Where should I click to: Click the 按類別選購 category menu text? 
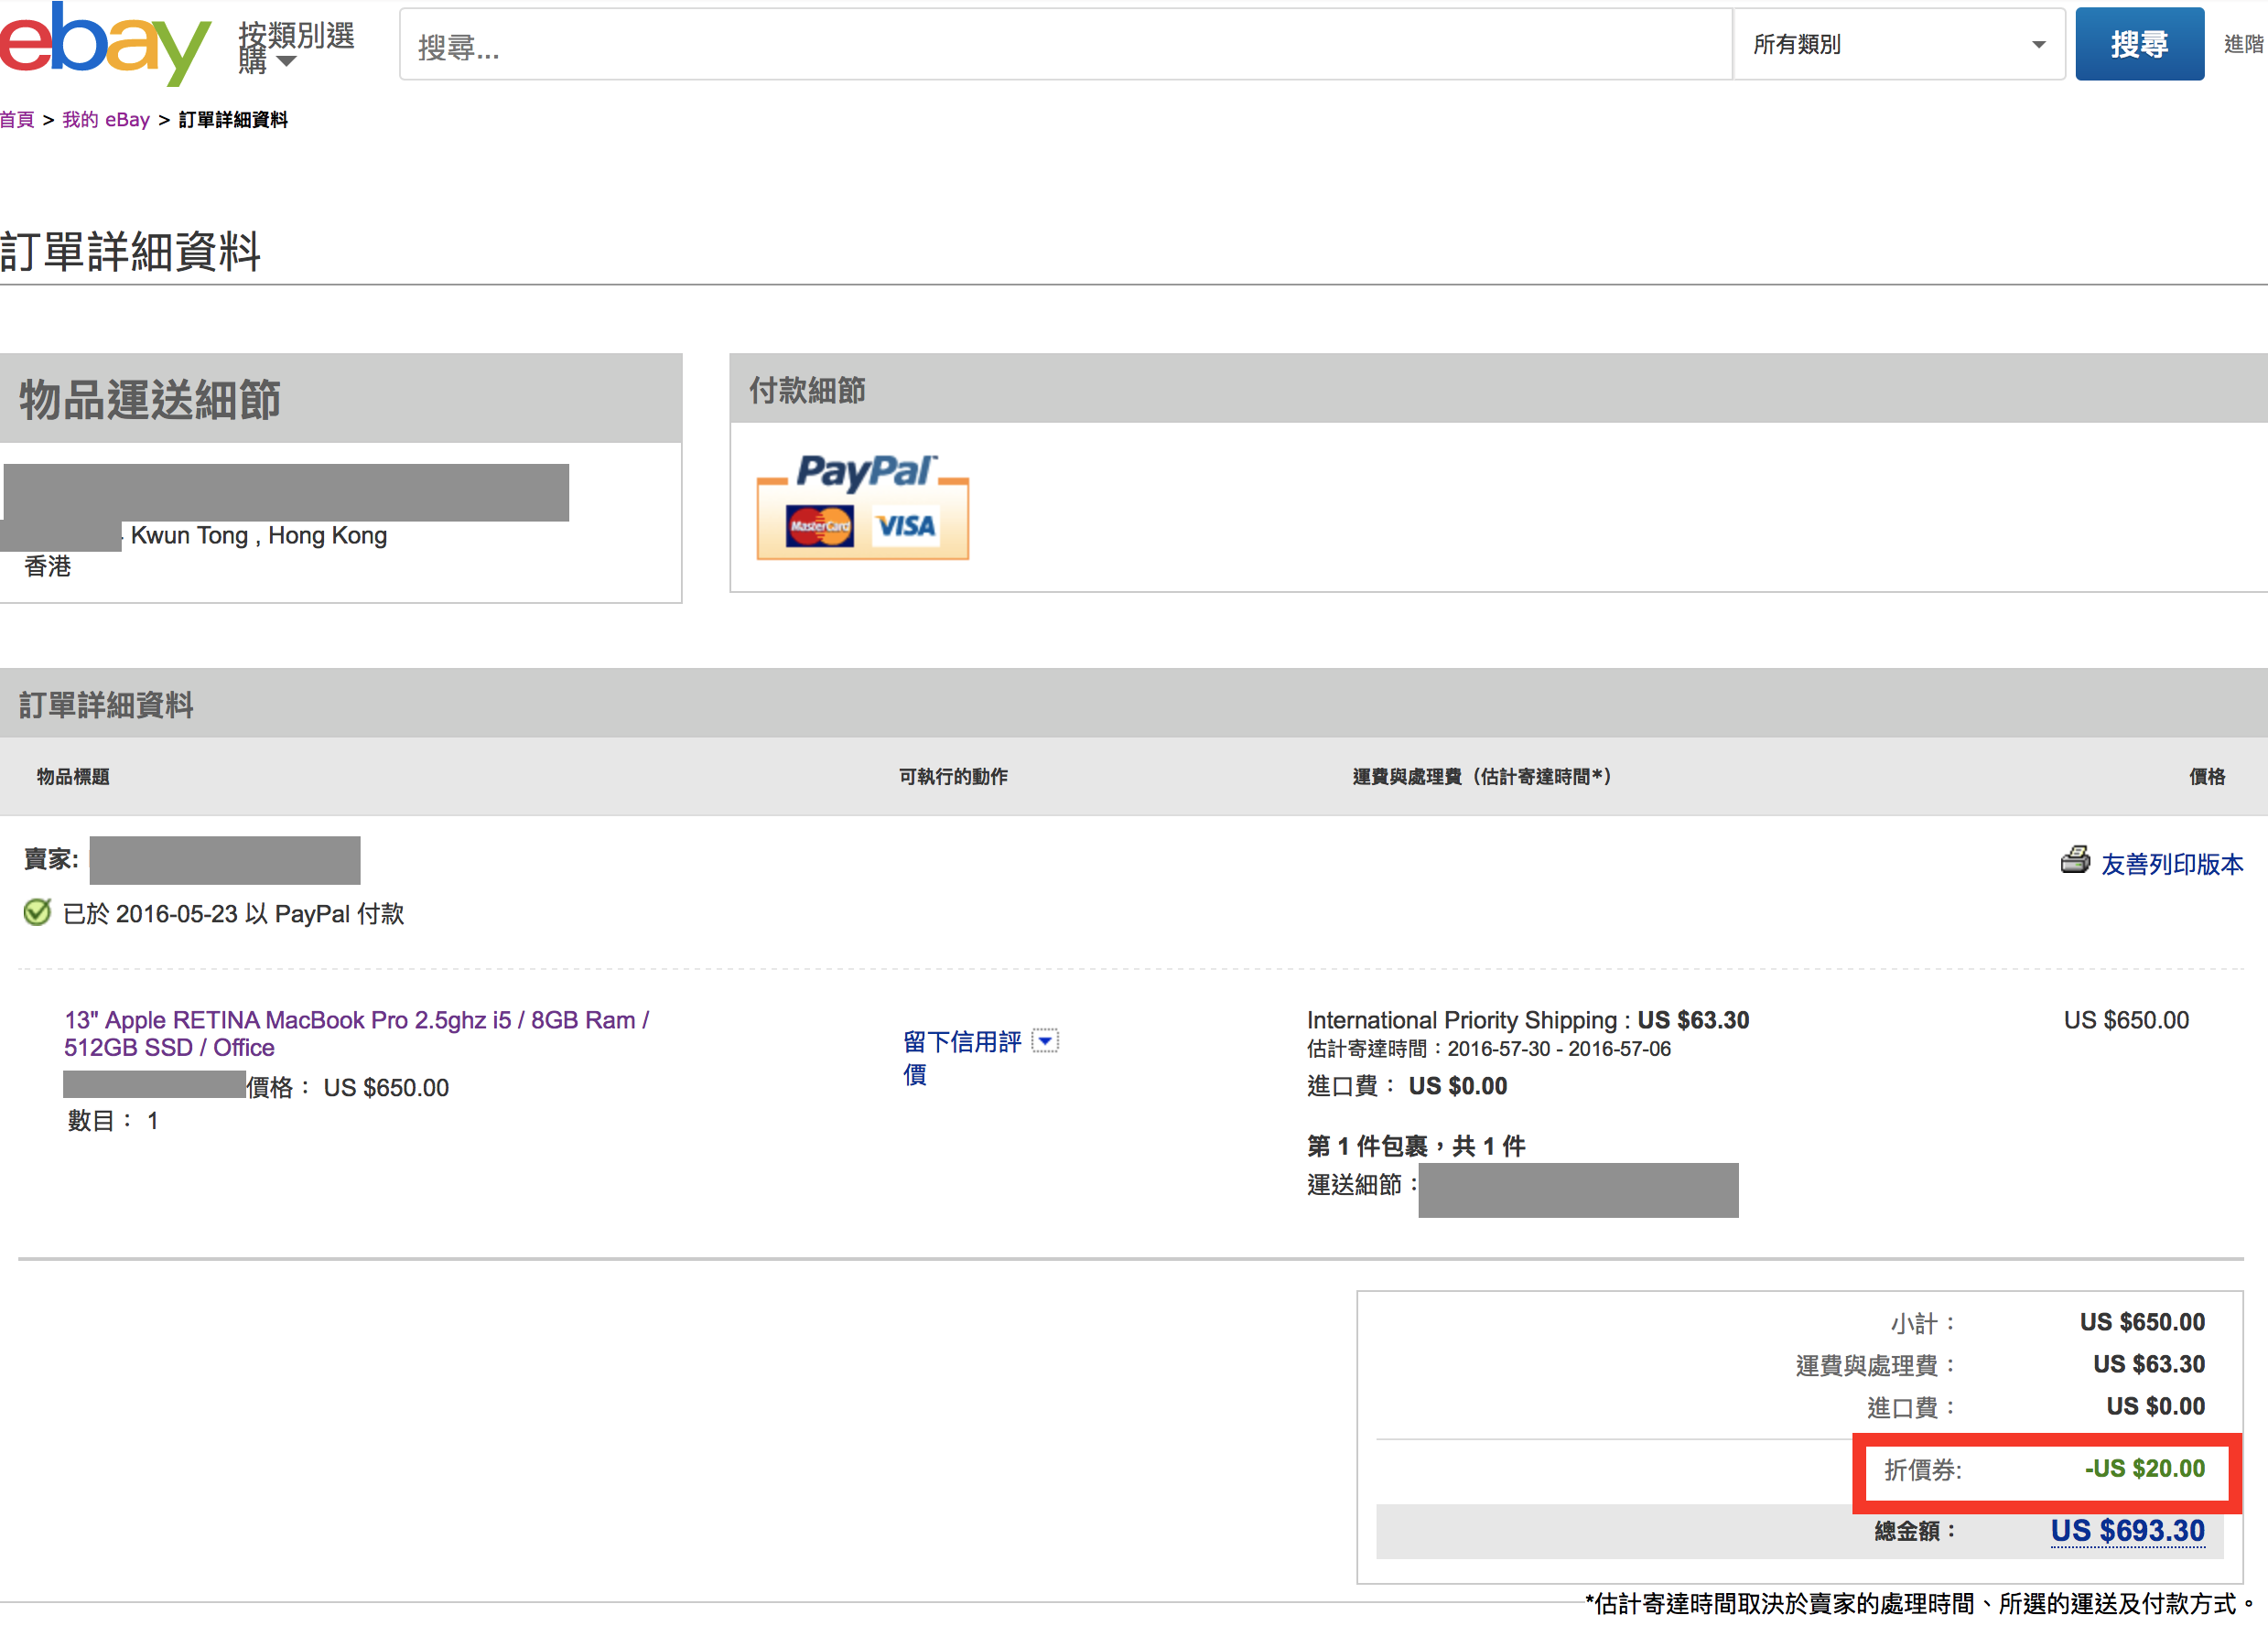297,36
